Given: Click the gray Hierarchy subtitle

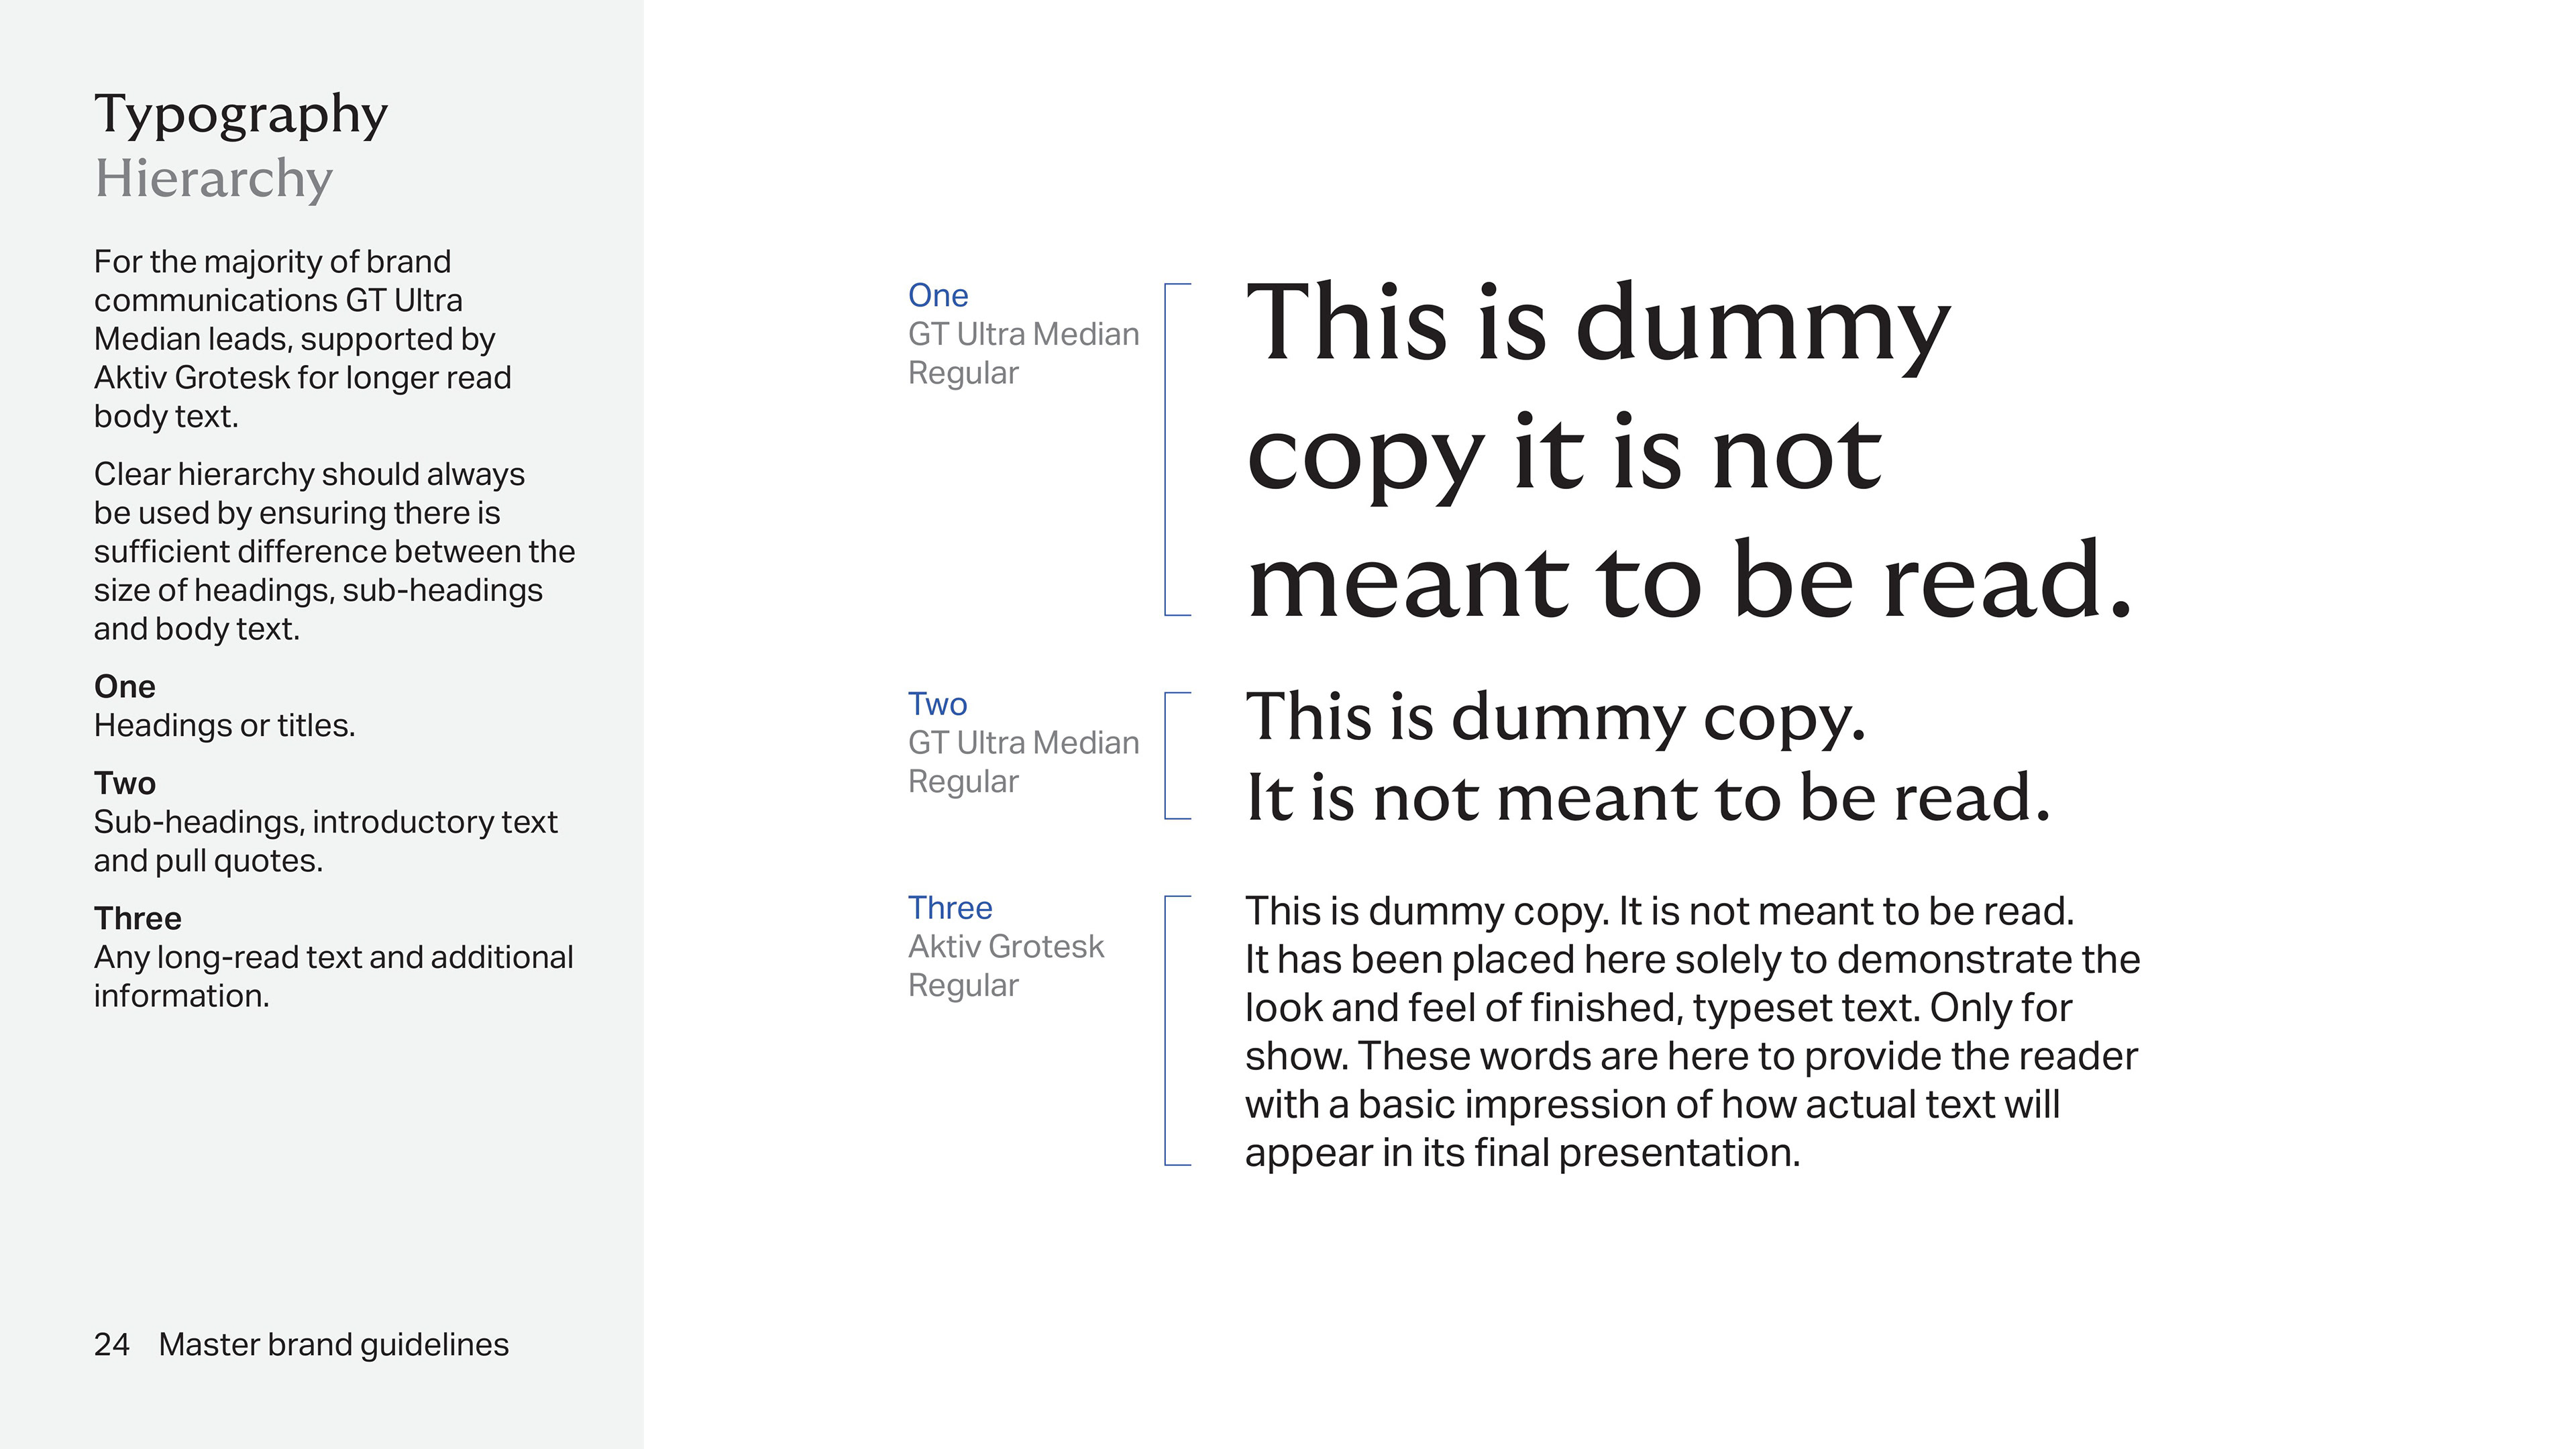Looking at the screenshot, I should (213, 179).
